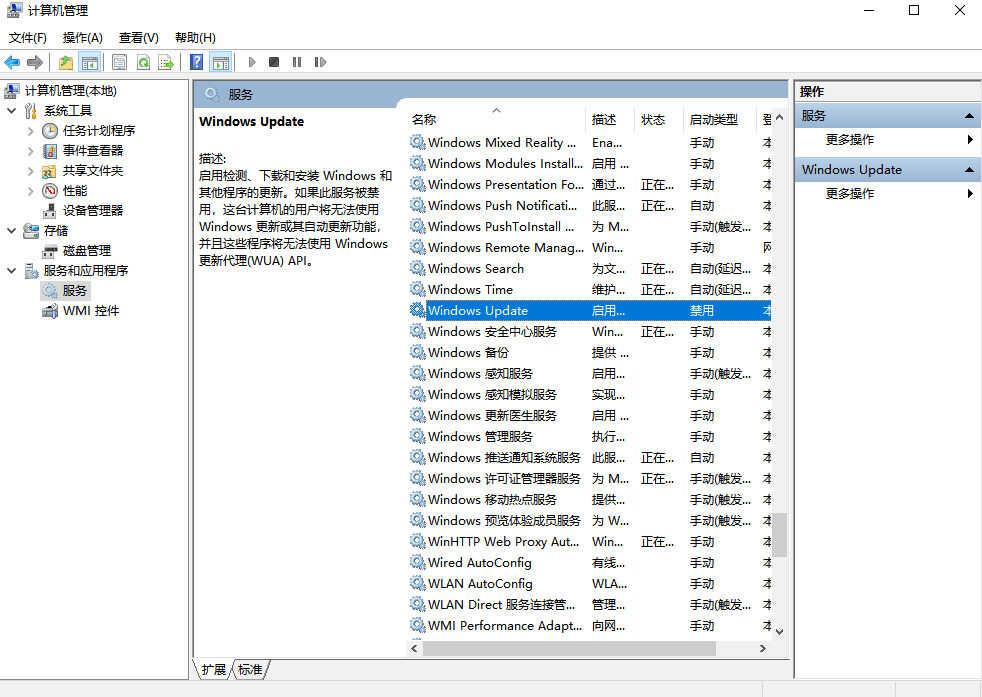Viewport: 982px width, 697px height.
Task: Switch to the 标准 tab
Action: pos(251,670)
